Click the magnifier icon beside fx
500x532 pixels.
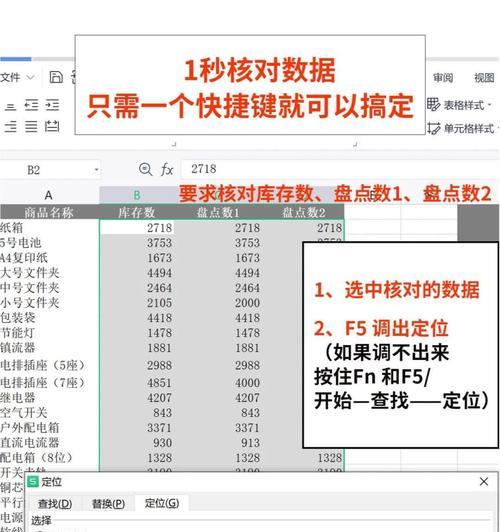(146, 169)
